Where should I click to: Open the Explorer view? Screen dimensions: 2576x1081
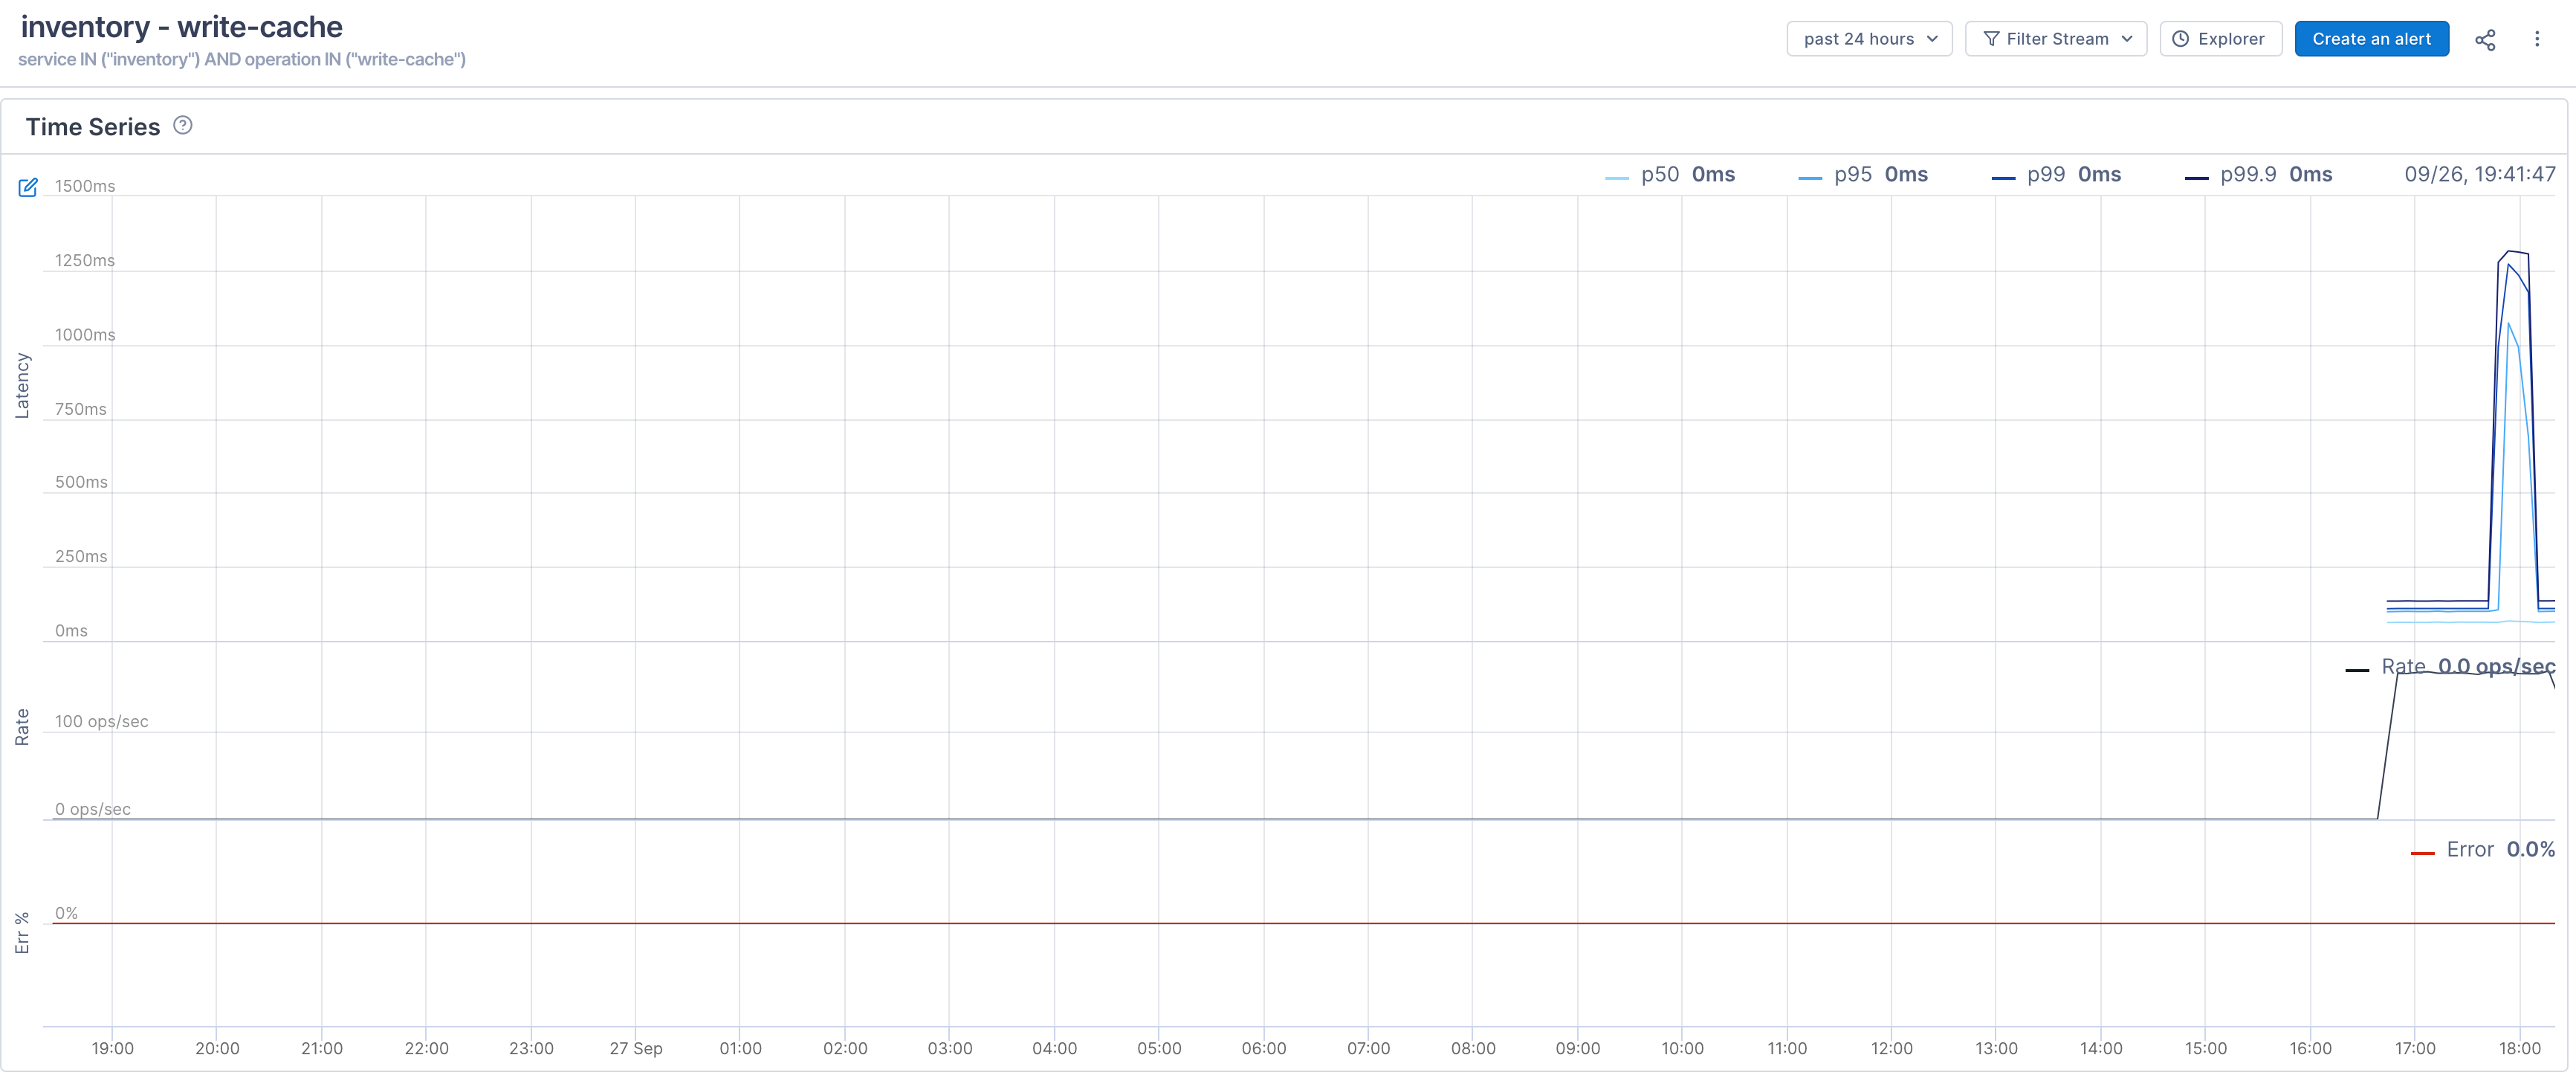[2220, 38]
